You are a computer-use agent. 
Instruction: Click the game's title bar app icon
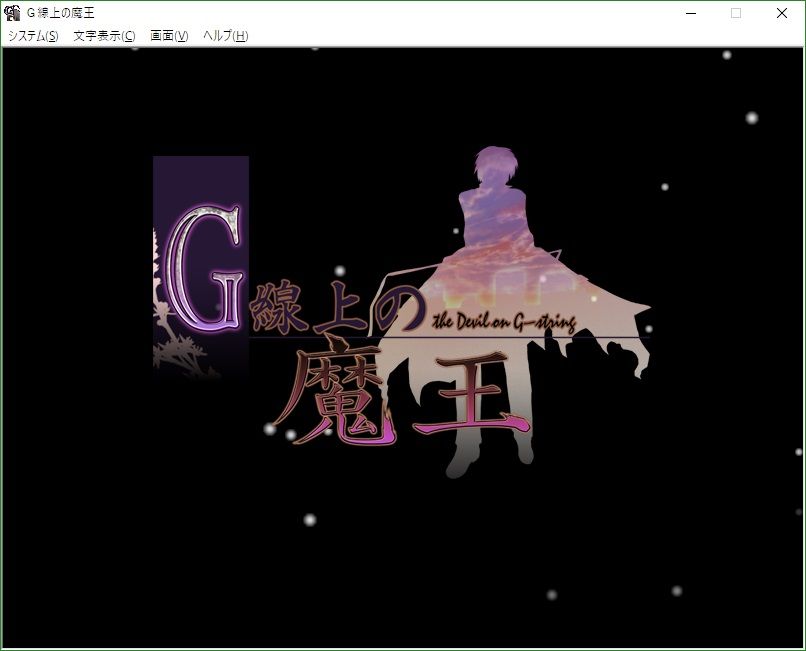[x=12, y=13]
